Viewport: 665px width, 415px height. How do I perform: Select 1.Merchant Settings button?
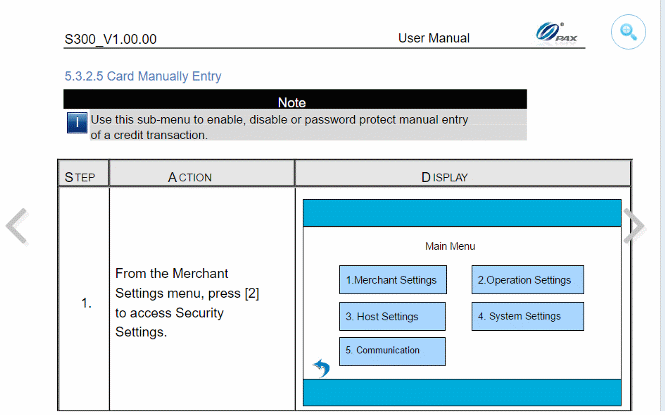(x=391, y=280)
